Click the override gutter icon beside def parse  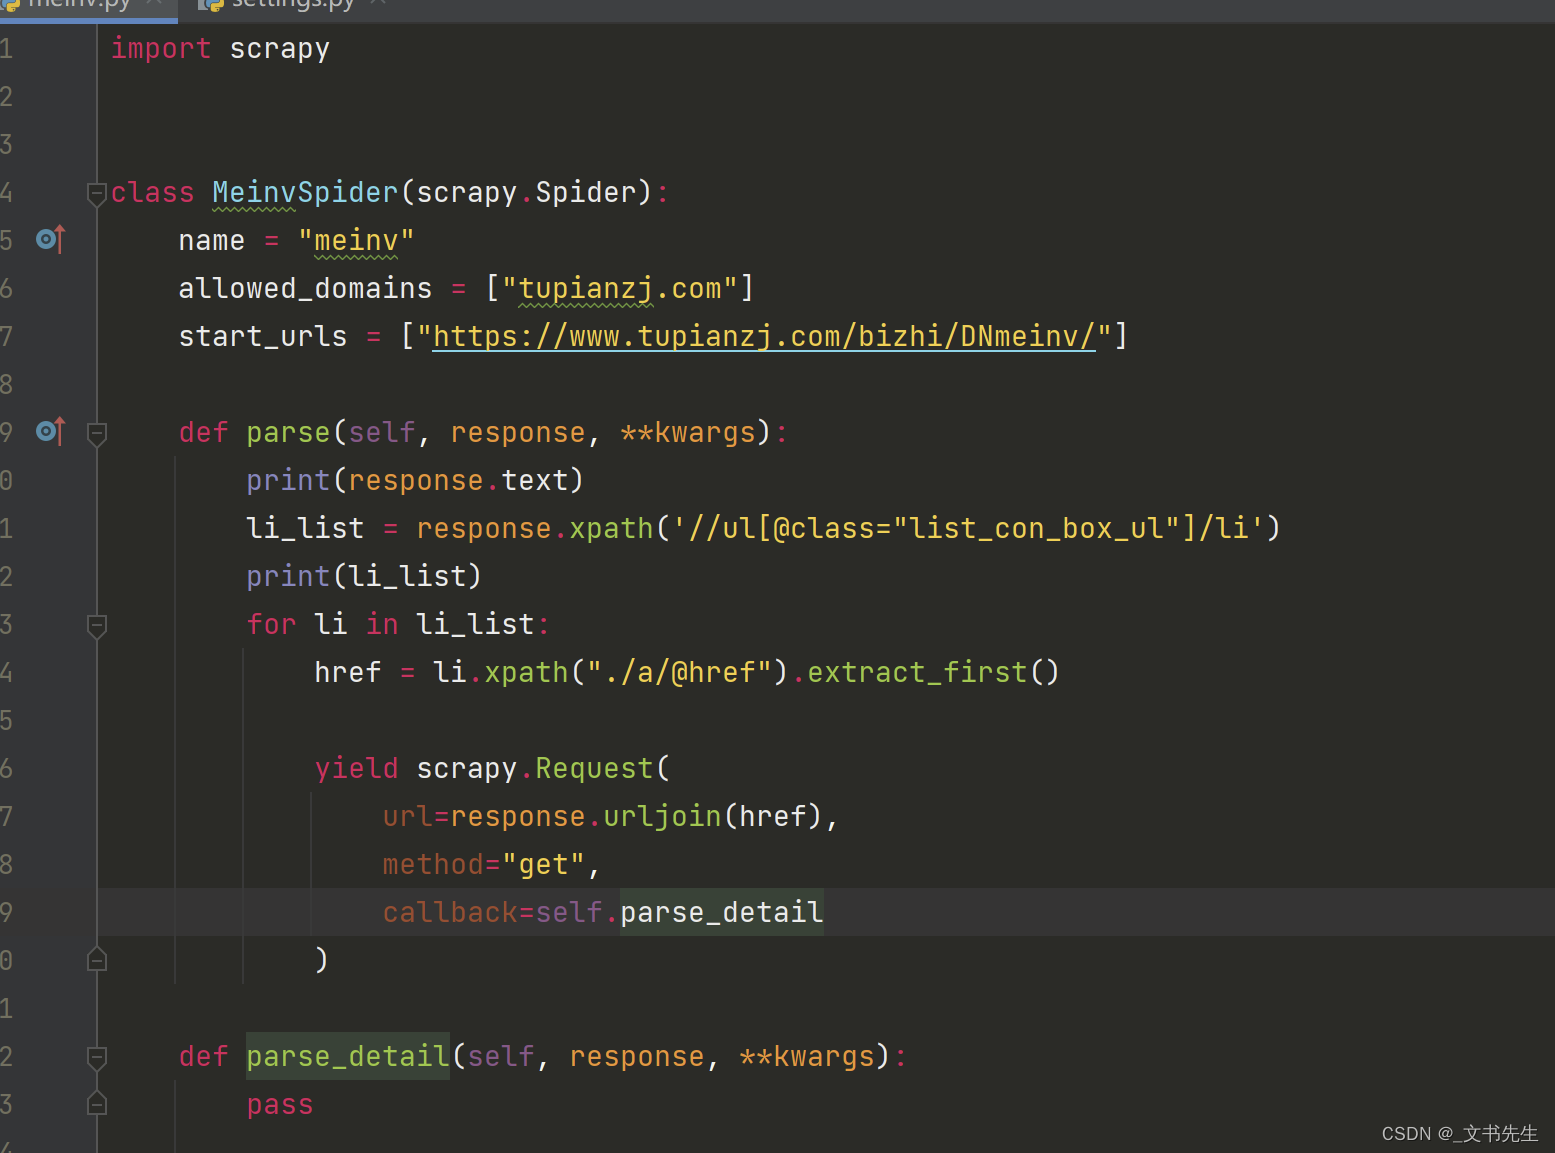pyautogui.click(x=50, y=431)
